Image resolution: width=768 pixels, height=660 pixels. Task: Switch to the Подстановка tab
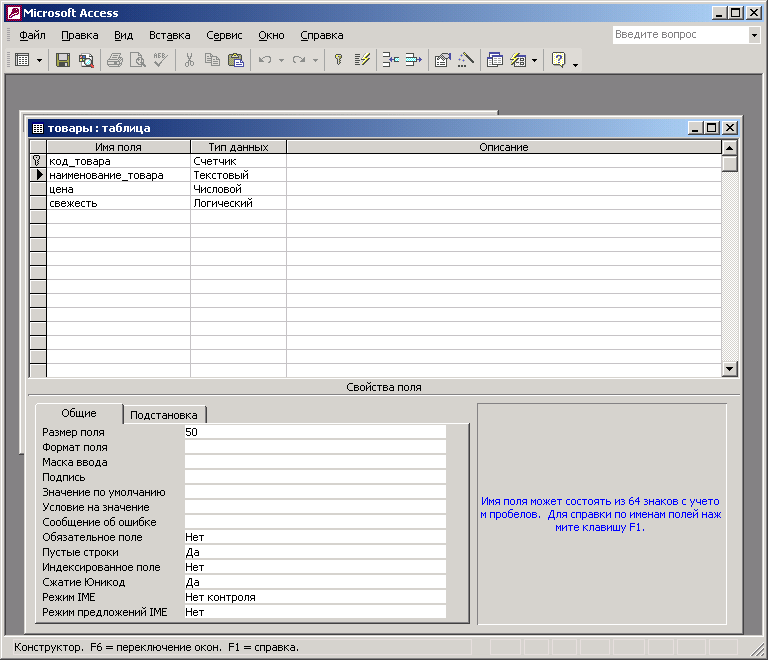164,415
